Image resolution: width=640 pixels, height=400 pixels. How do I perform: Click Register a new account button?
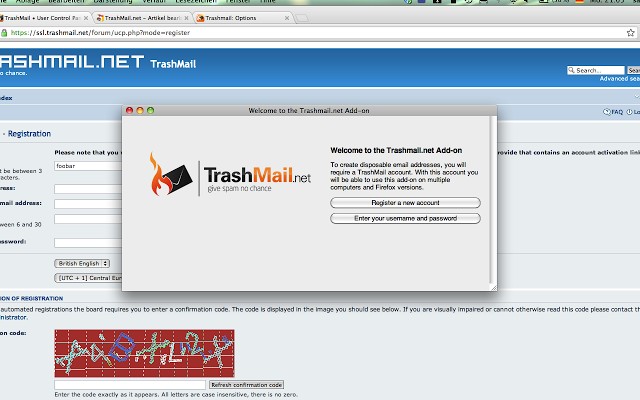point(405,202)
